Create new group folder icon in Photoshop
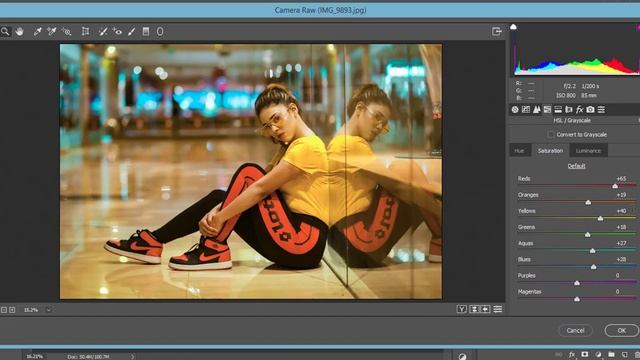Screen dimensions: 640x360 [x=611, y=354]
